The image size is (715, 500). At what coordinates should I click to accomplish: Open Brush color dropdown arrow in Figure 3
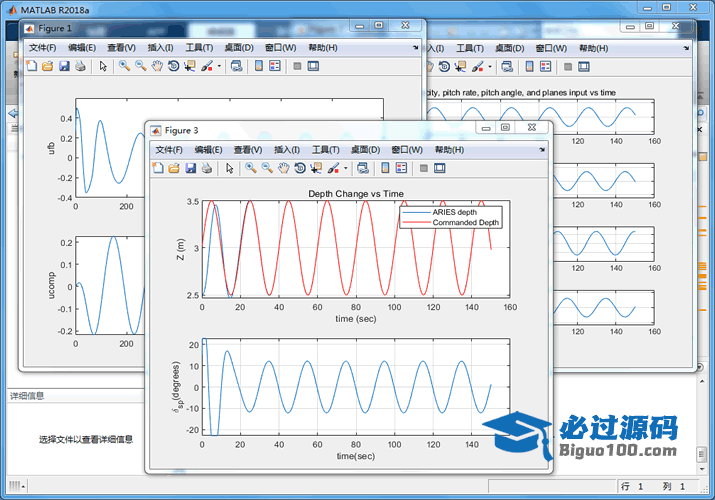click(x=346, y=168)
